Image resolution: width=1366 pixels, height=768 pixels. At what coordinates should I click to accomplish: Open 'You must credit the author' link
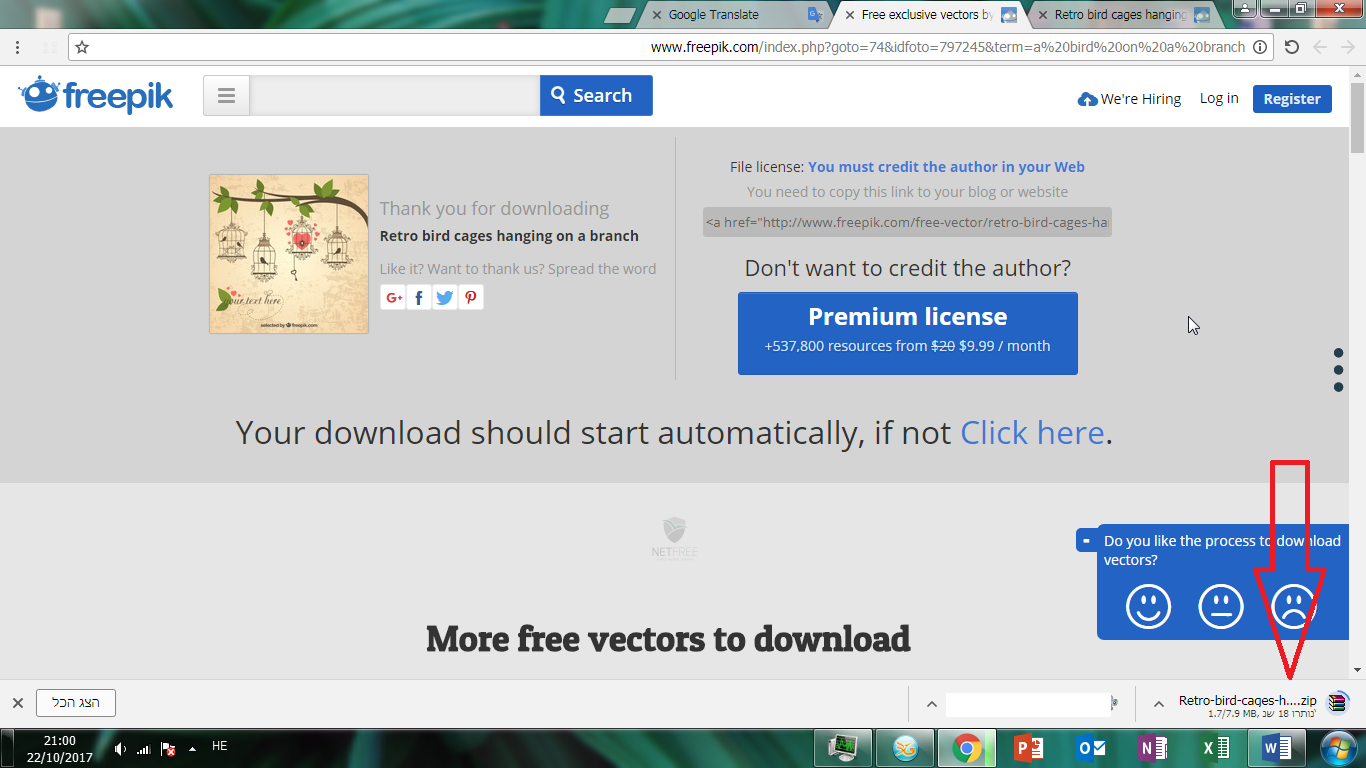[946, 167]
